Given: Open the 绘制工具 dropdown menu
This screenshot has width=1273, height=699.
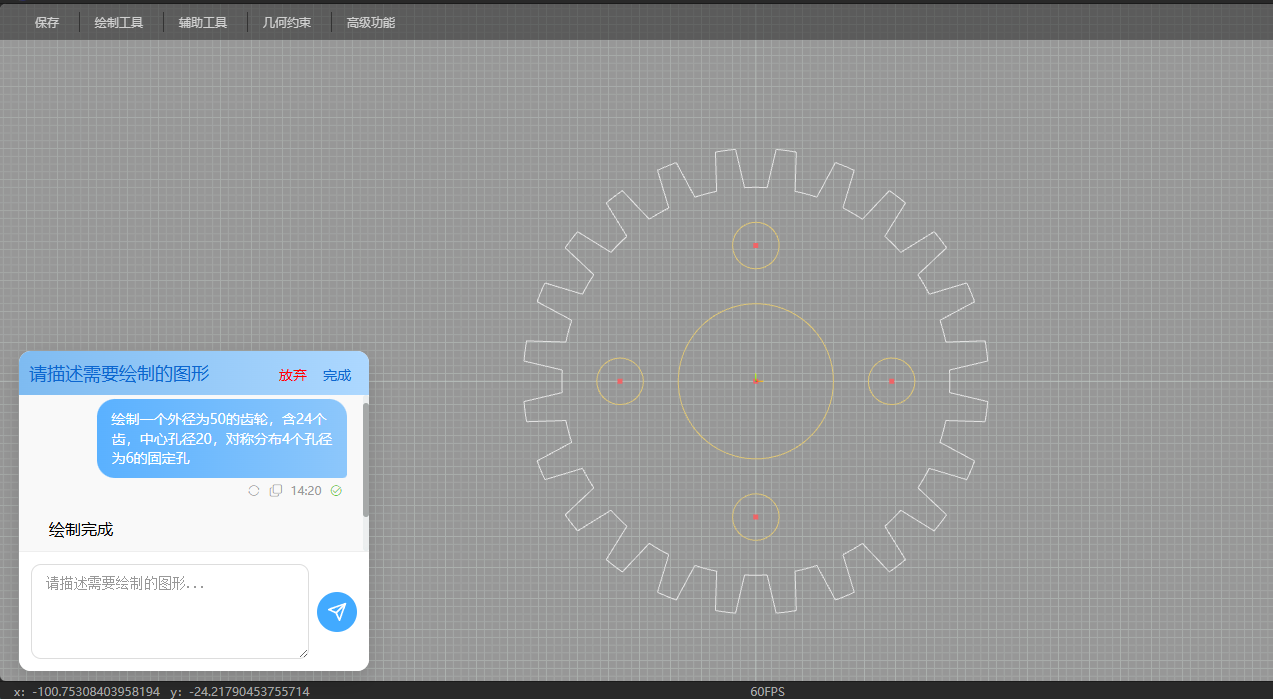Looking at the screenshot, I should pos(119,22).
